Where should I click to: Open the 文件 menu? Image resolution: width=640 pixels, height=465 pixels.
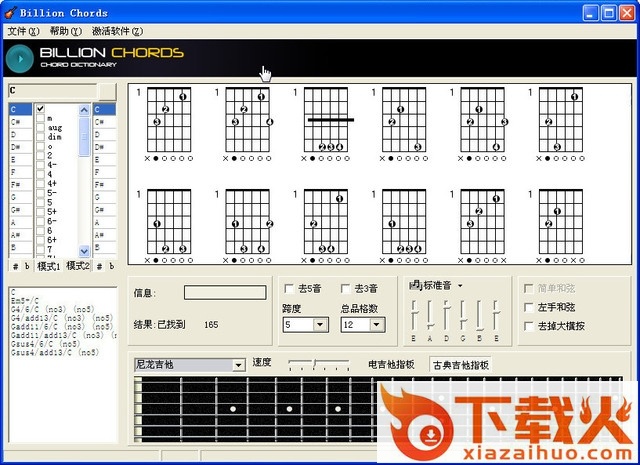click(23, 31)
